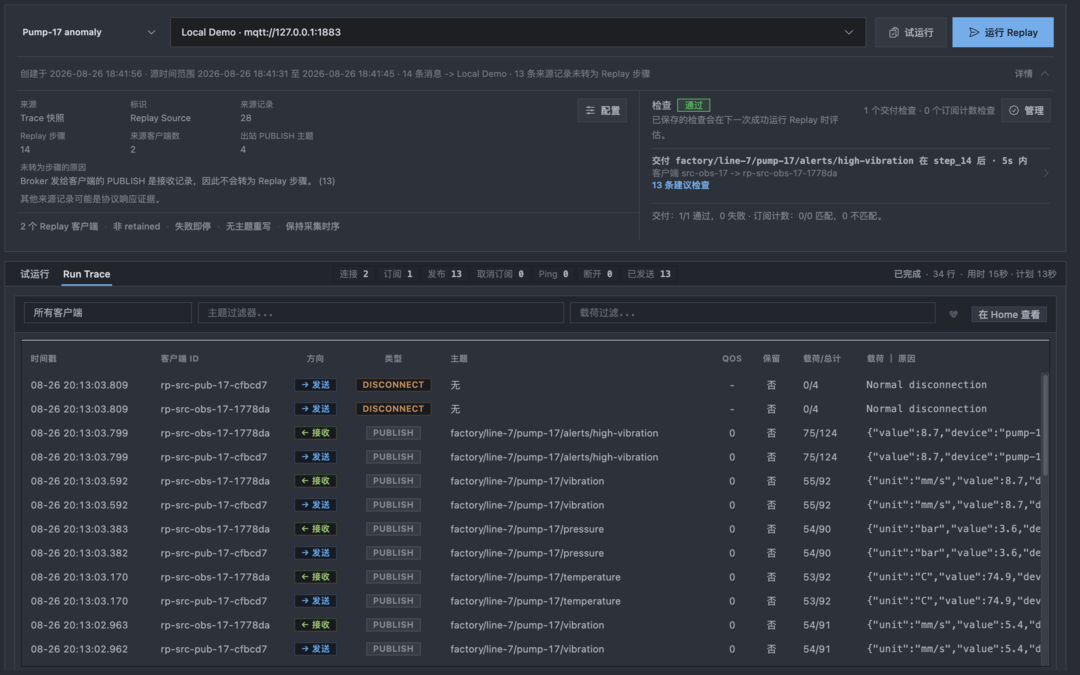Click 接收 badge in 20:13:02.963 row
Image resolution: width=1080 pixels, height=675 pixels.
click(x=315, y=625)
